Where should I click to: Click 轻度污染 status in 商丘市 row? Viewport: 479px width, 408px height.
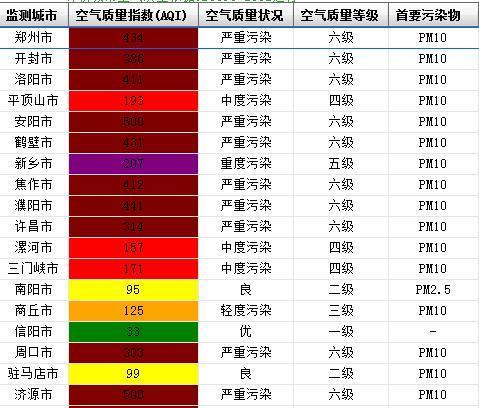246,311
